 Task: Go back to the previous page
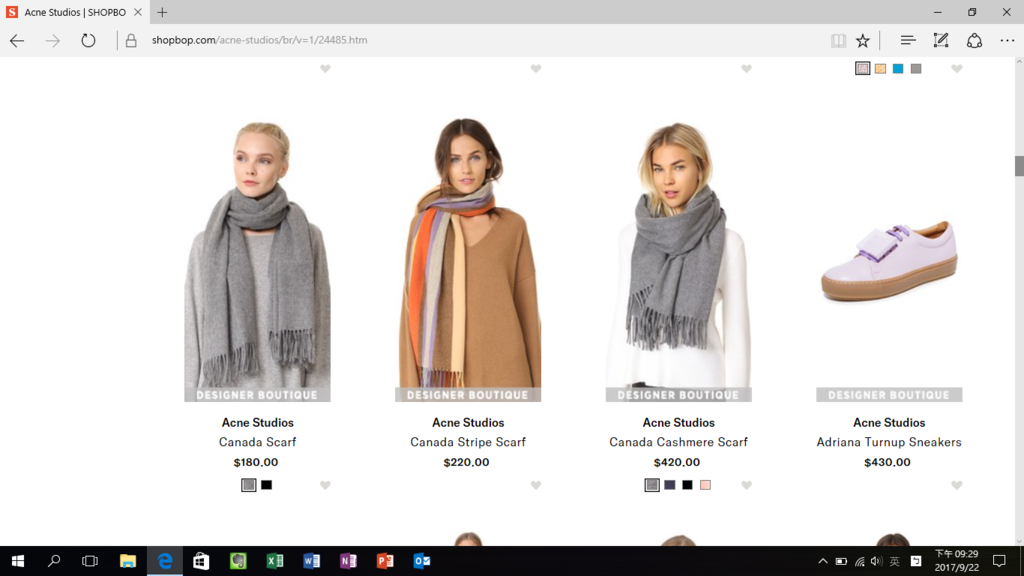point(17,40)
